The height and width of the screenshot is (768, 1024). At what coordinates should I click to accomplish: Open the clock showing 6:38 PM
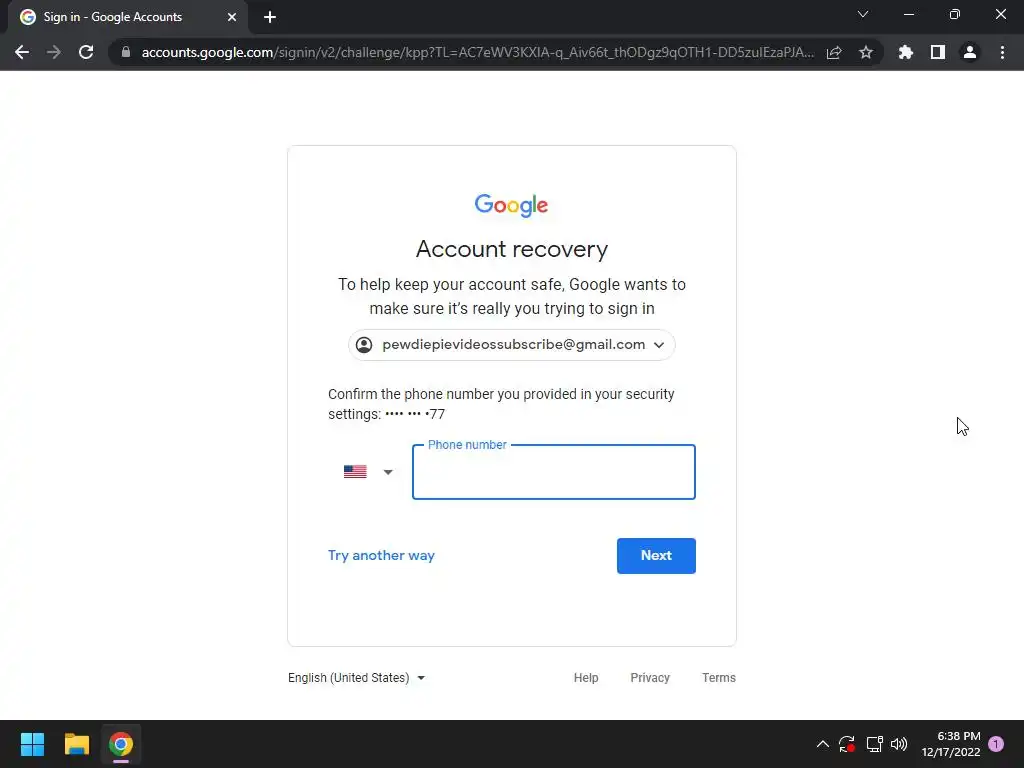(x=951, y=744)
